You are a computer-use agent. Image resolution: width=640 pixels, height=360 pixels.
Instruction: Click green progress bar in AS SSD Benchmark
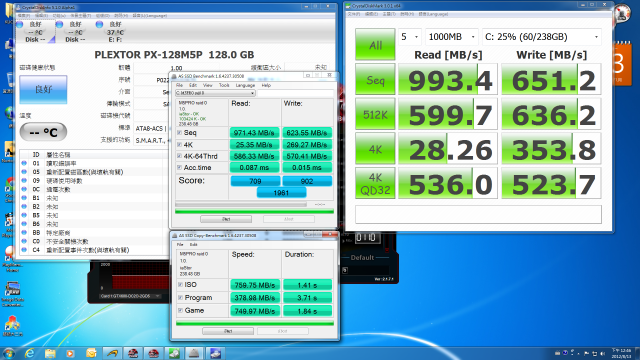click(254, 211)
